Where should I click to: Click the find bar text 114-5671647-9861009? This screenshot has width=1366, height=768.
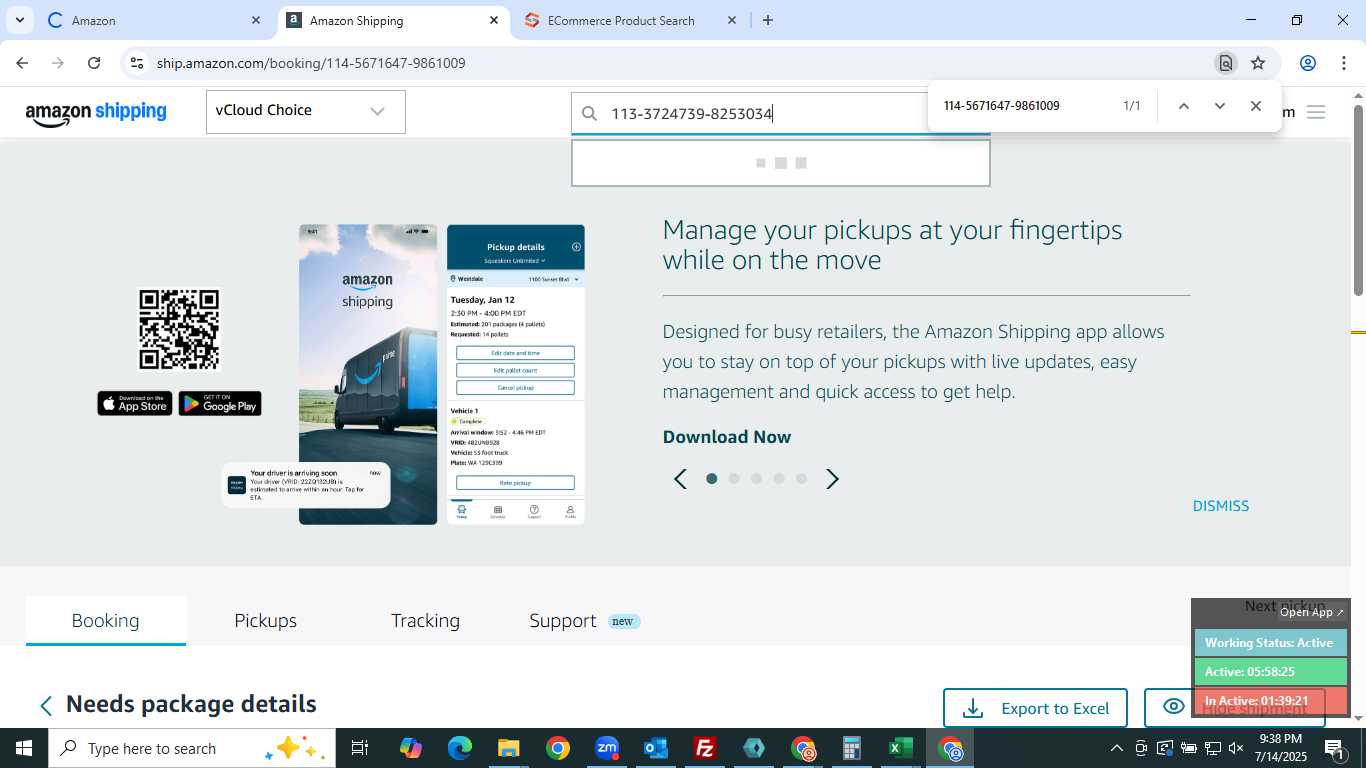click(1002, 106)
